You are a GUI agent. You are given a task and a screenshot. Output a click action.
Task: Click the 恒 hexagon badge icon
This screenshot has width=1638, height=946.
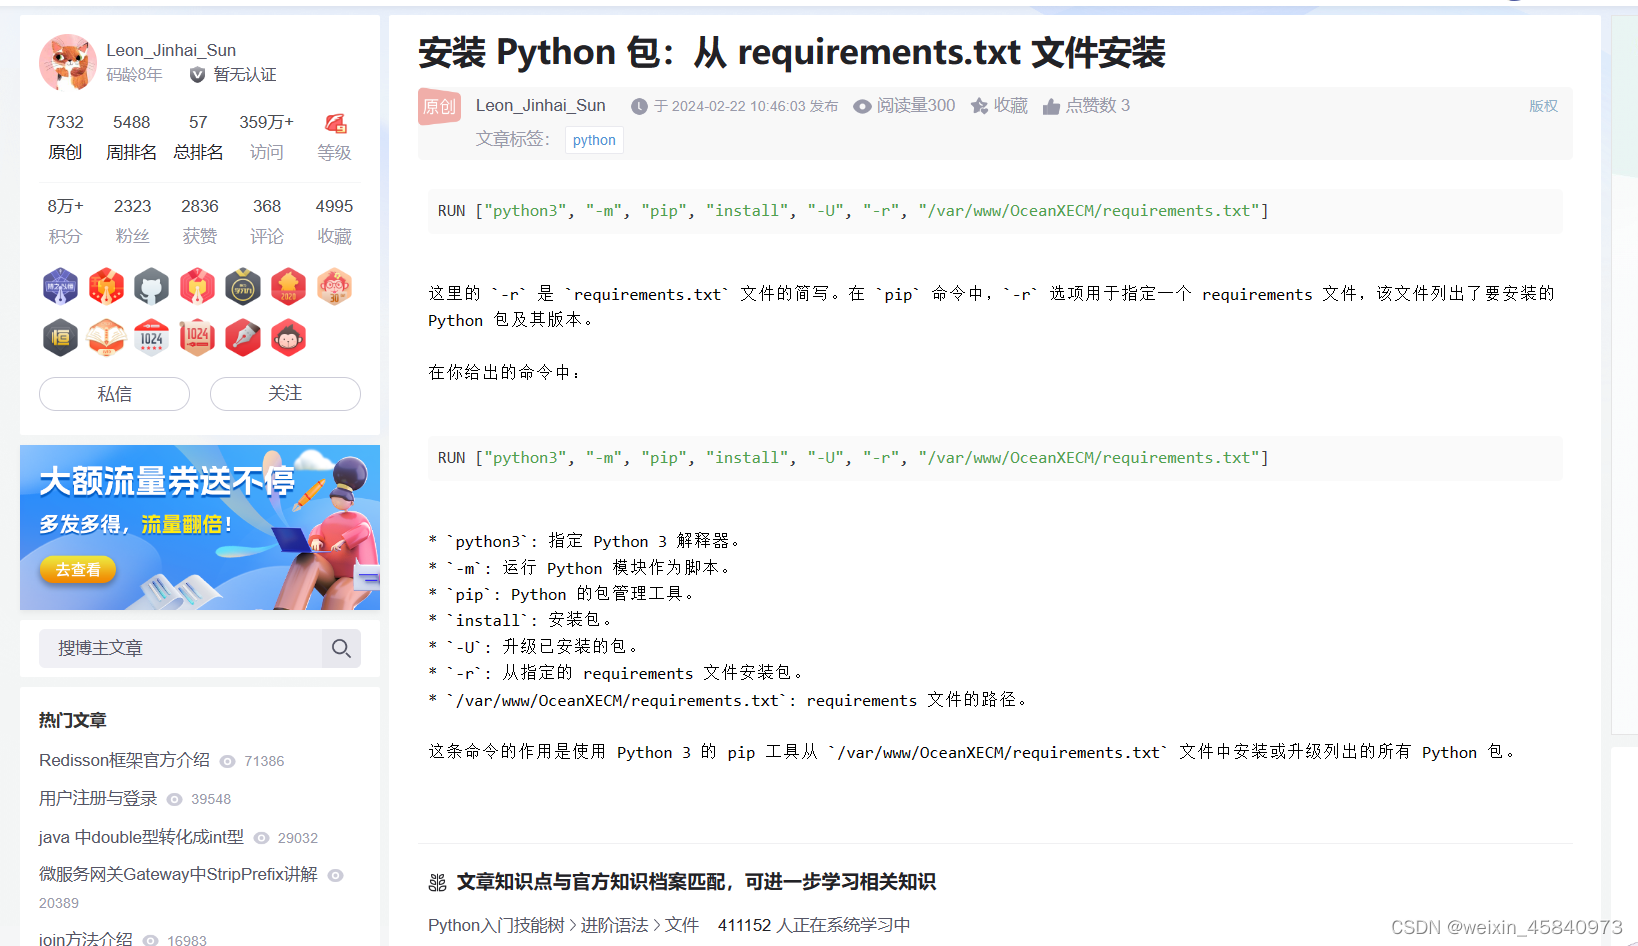click(x=60, y=338)
